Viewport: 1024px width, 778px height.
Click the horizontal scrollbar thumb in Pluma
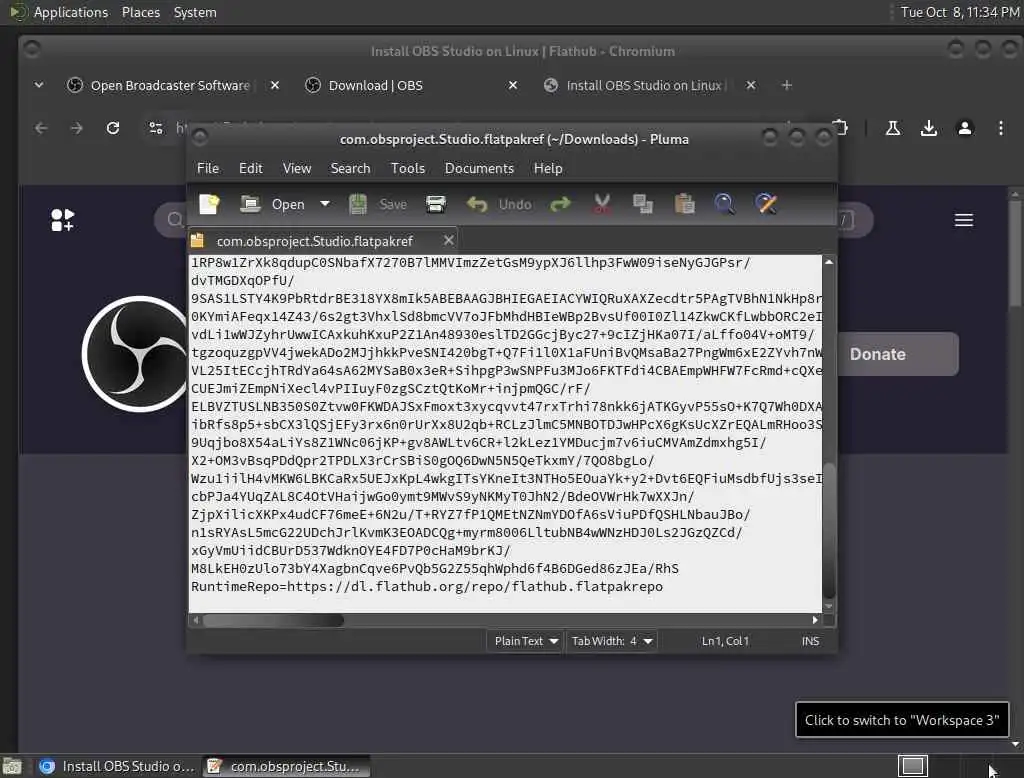point(273,620)
